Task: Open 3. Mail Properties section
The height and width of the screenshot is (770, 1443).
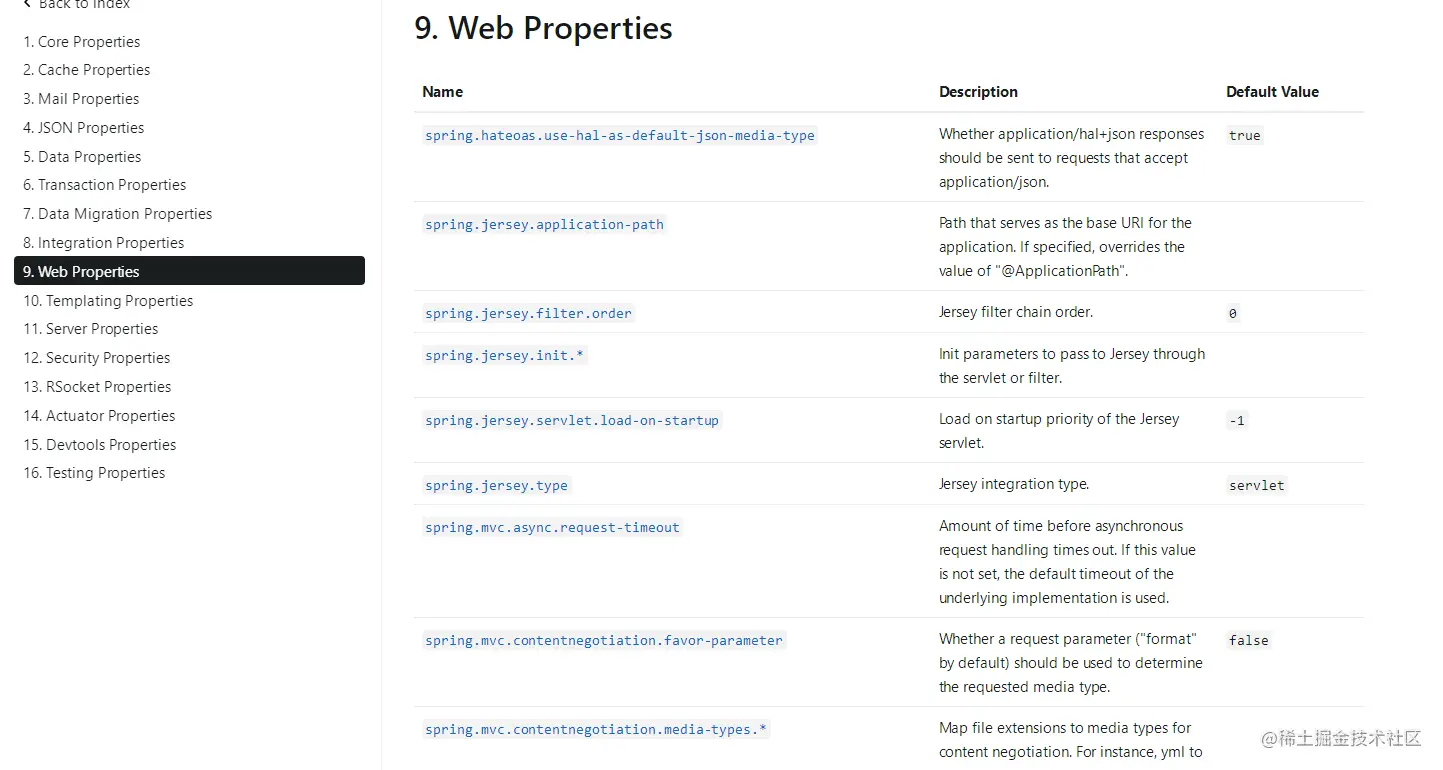Action: (81, 99)
